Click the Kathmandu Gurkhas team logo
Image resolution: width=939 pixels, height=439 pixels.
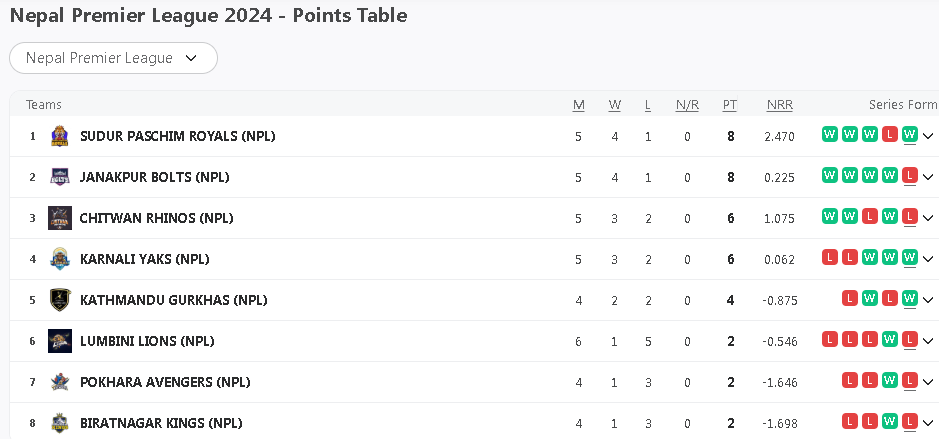(x=60, y=300)
